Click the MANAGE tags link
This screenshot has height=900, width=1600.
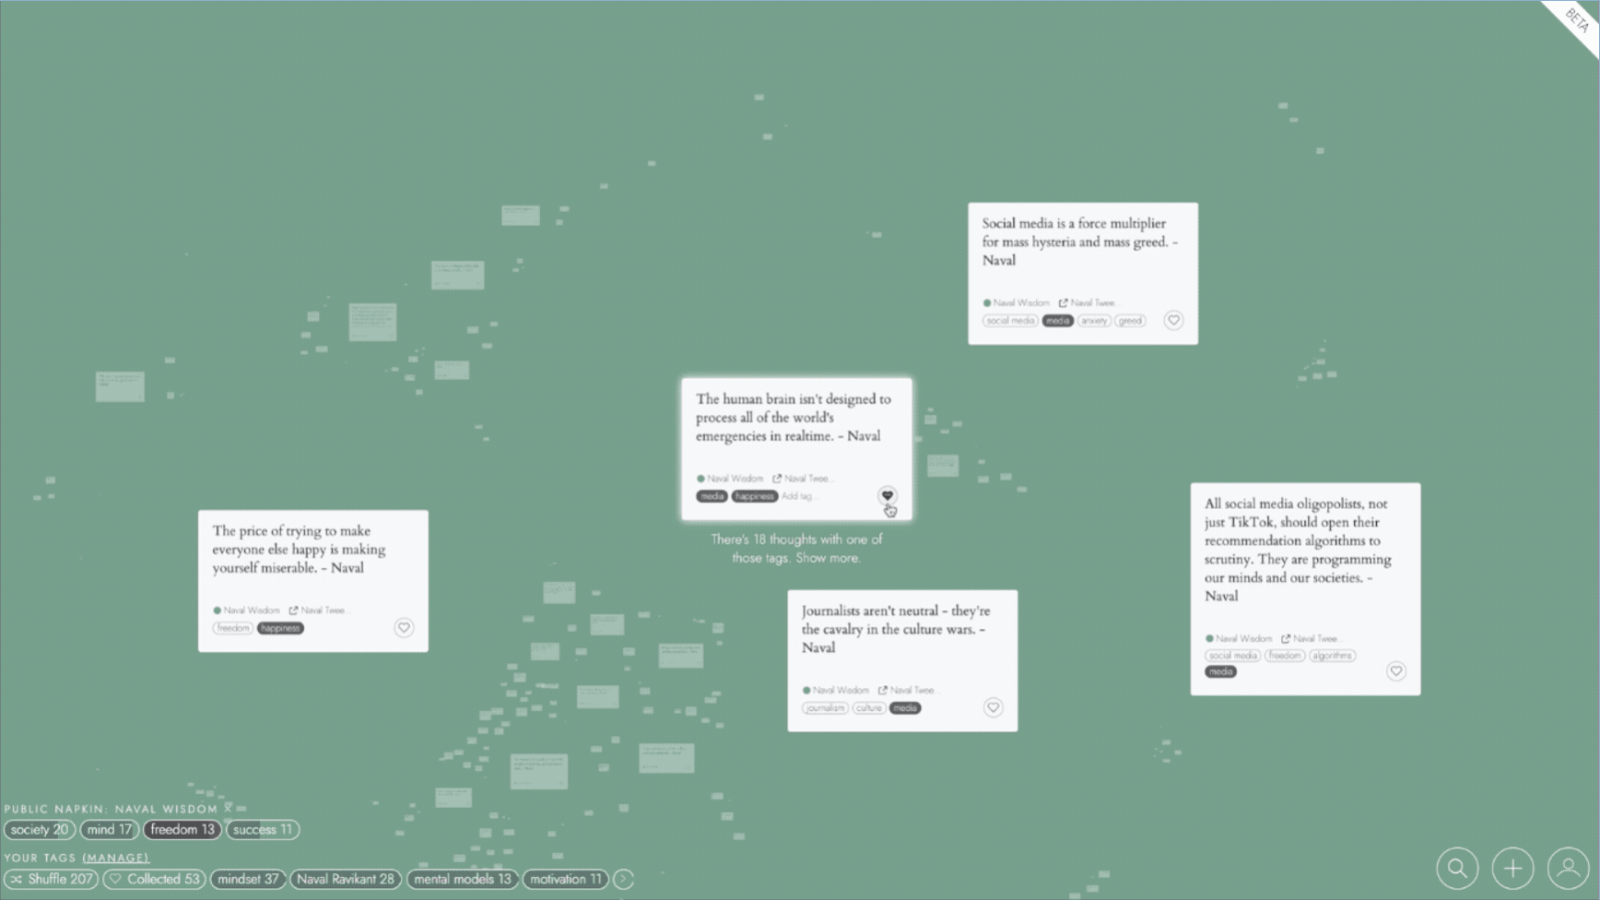[x=116, y=858]
